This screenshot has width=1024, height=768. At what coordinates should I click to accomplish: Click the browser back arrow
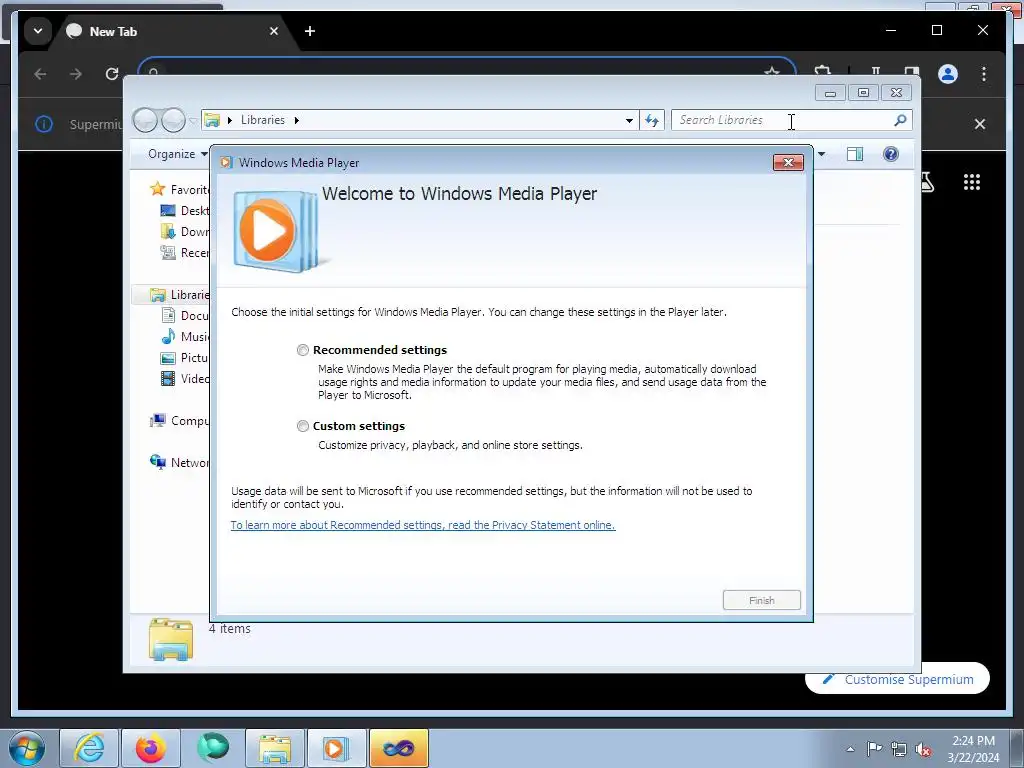click(x=40, y=74)
